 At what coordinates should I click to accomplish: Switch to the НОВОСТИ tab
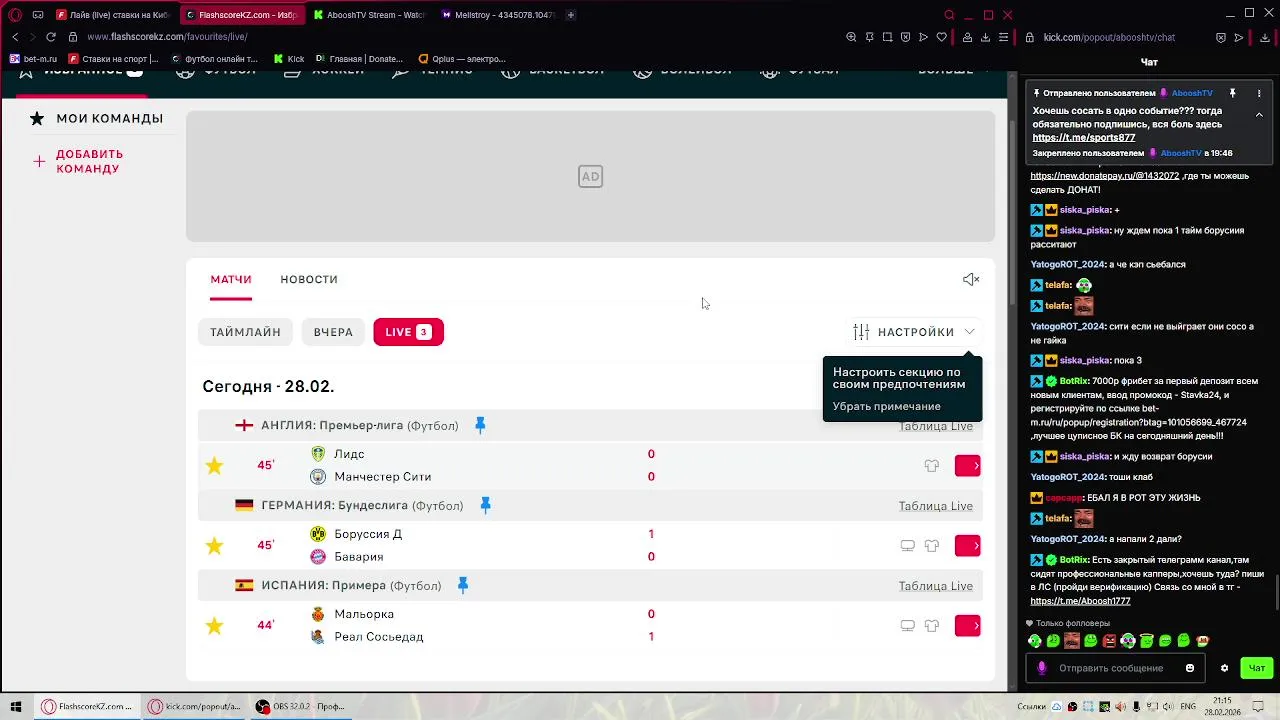click(x=309, y=279)
